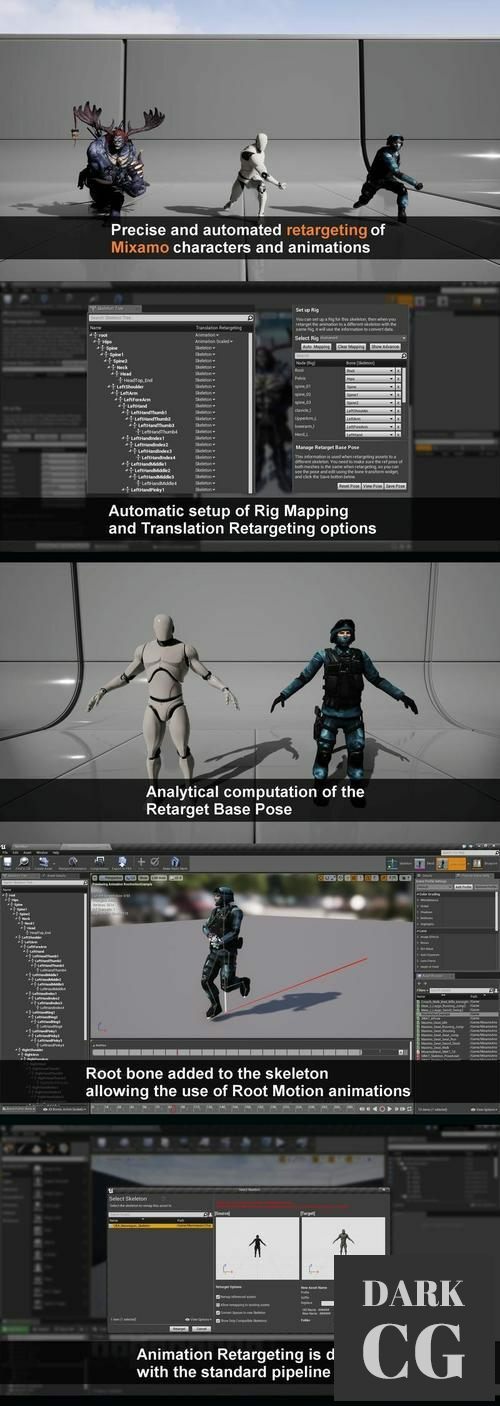This screenshot has width=500, height=1406.
Task: Open the Neck bone retargeting dropdown
Action: click(x=205, y=368)
